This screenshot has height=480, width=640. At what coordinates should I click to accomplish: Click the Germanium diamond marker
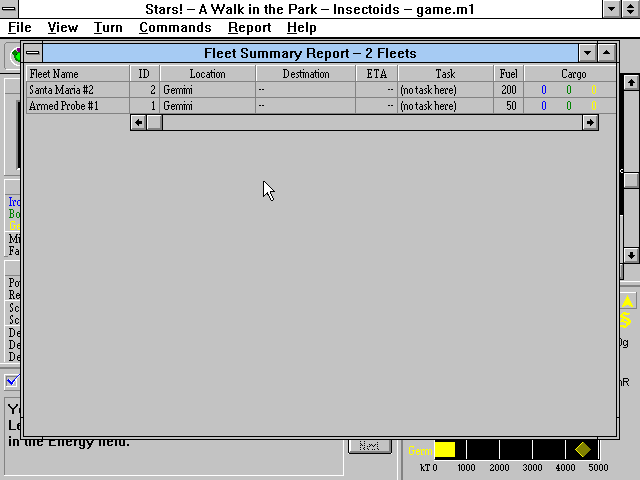click(582, 450)
